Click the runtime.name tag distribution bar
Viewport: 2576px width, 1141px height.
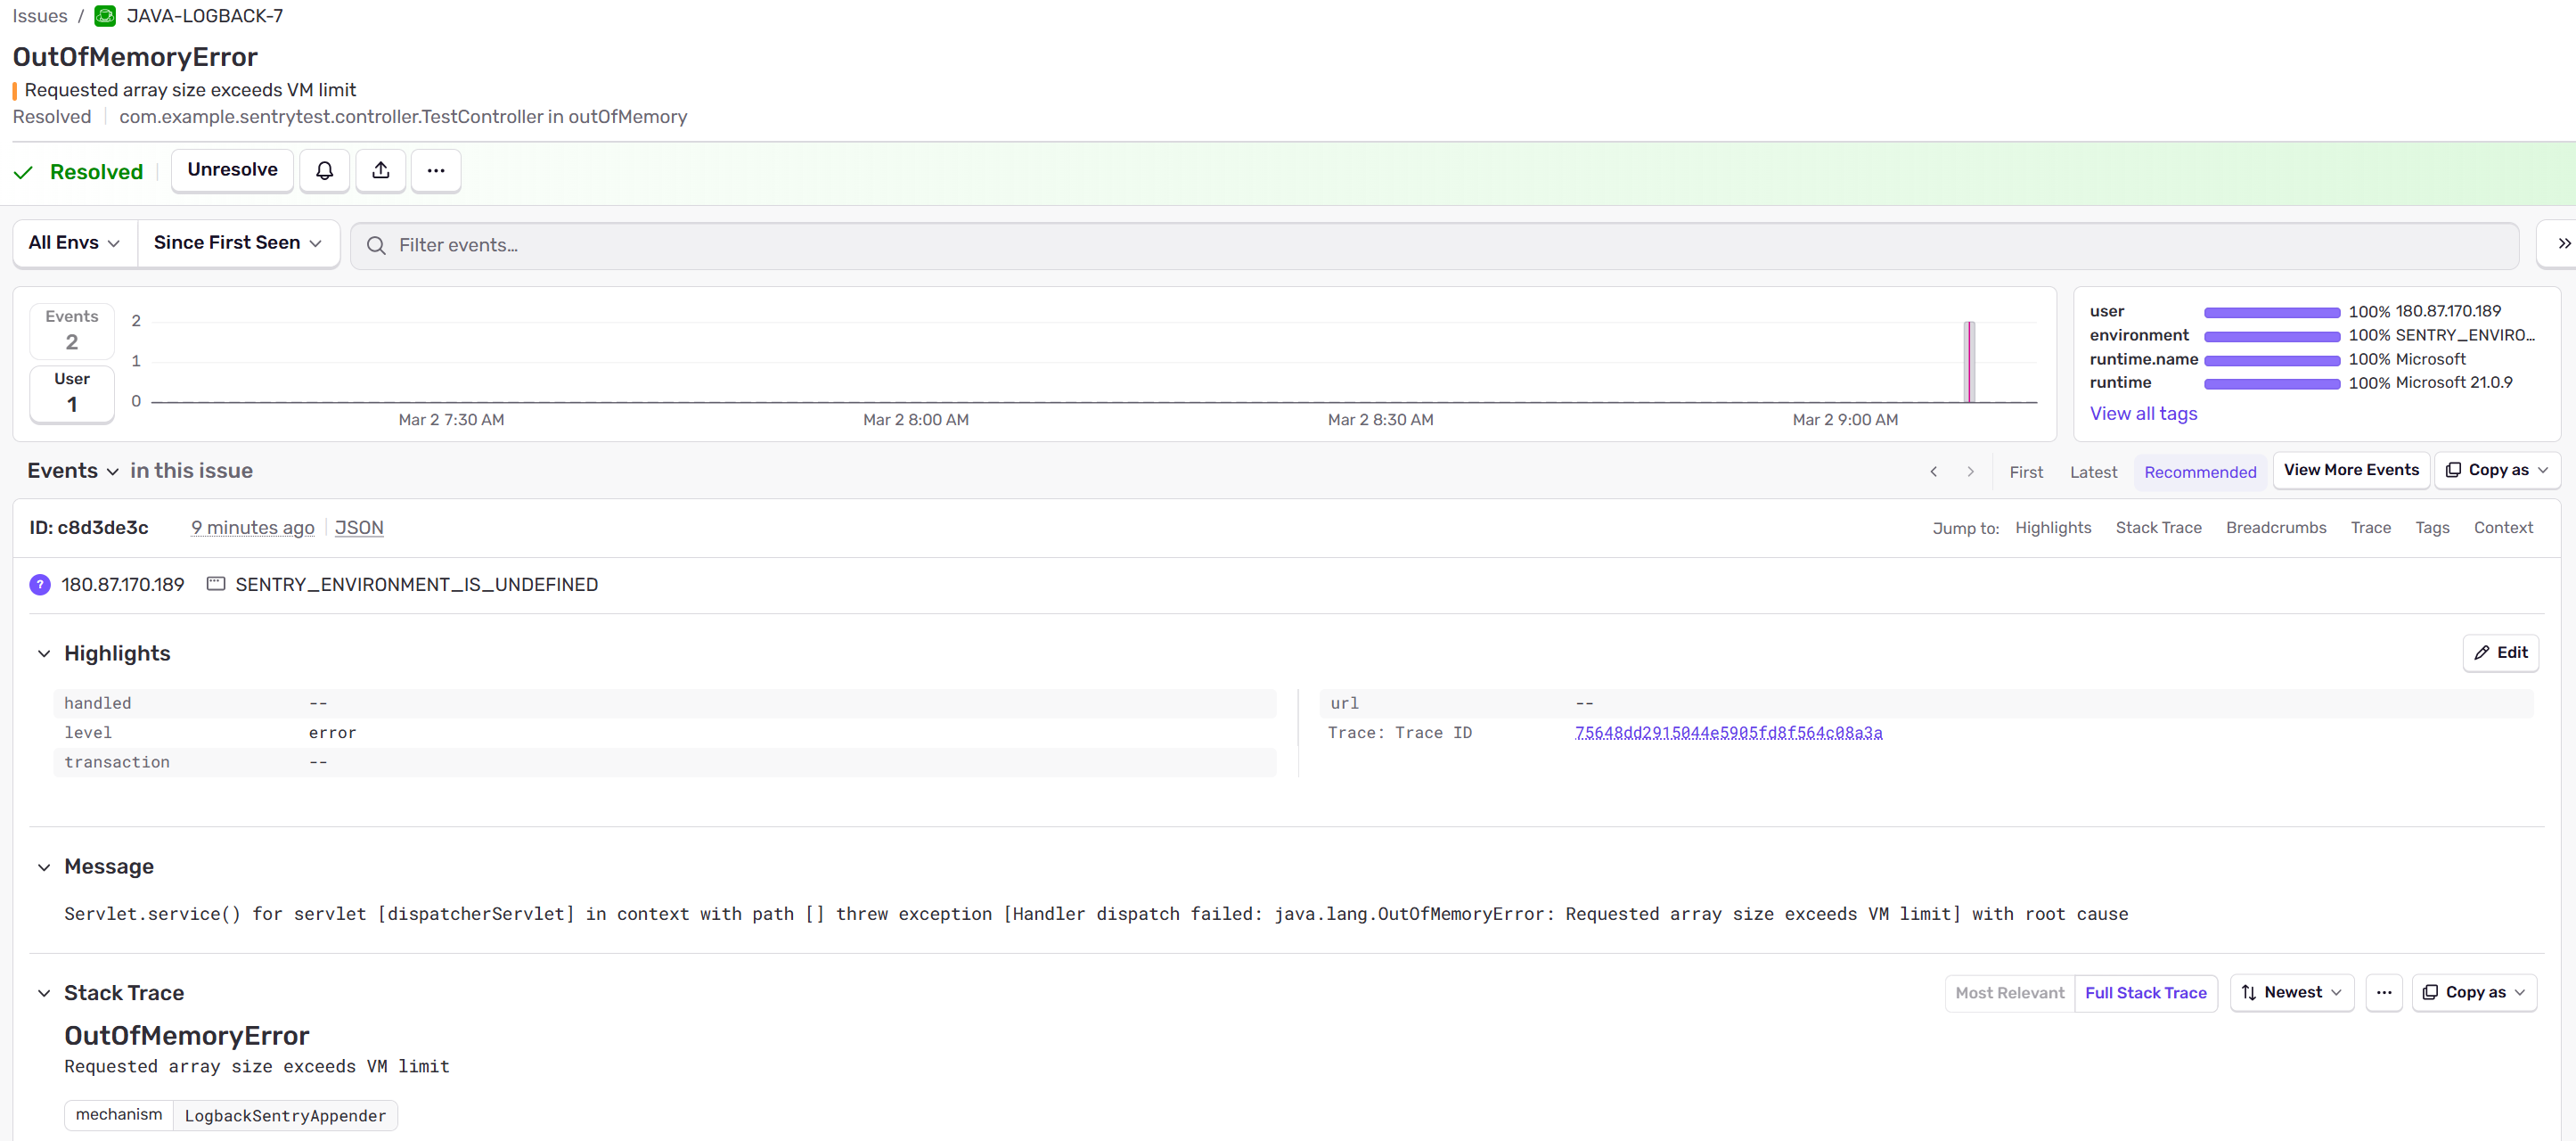(x=2271, y=360)
